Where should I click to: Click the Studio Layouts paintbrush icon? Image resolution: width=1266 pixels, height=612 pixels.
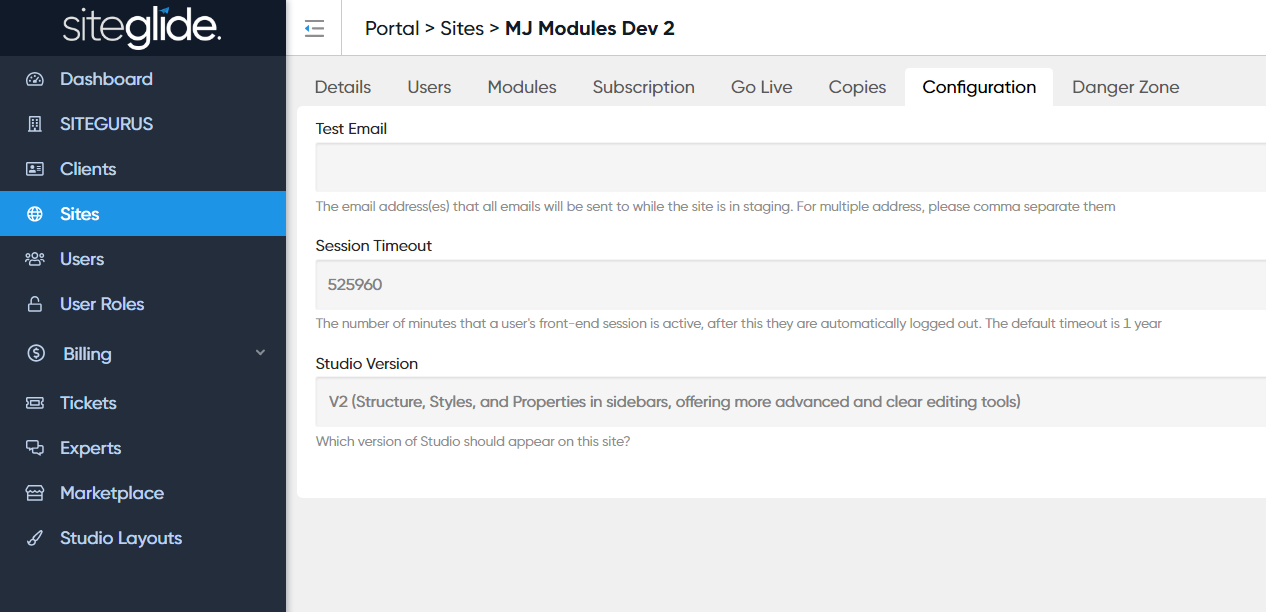coord(35,538)
